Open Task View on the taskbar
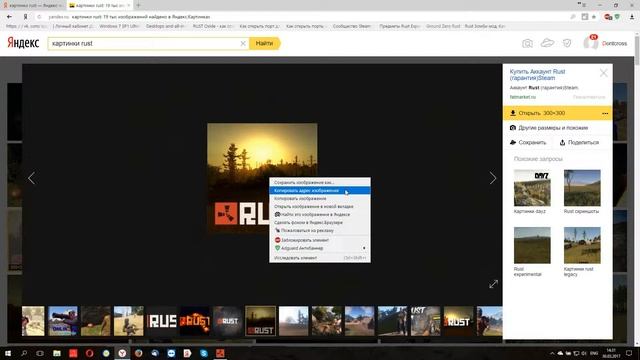Viewport: 640px width, 360px height. pos(40,353)
